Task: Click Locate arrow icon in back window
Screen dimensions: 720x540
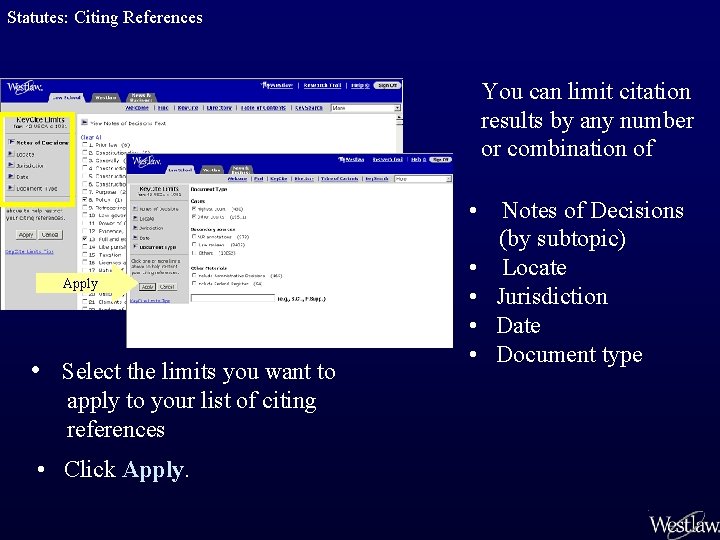Action: click(11, 153)
